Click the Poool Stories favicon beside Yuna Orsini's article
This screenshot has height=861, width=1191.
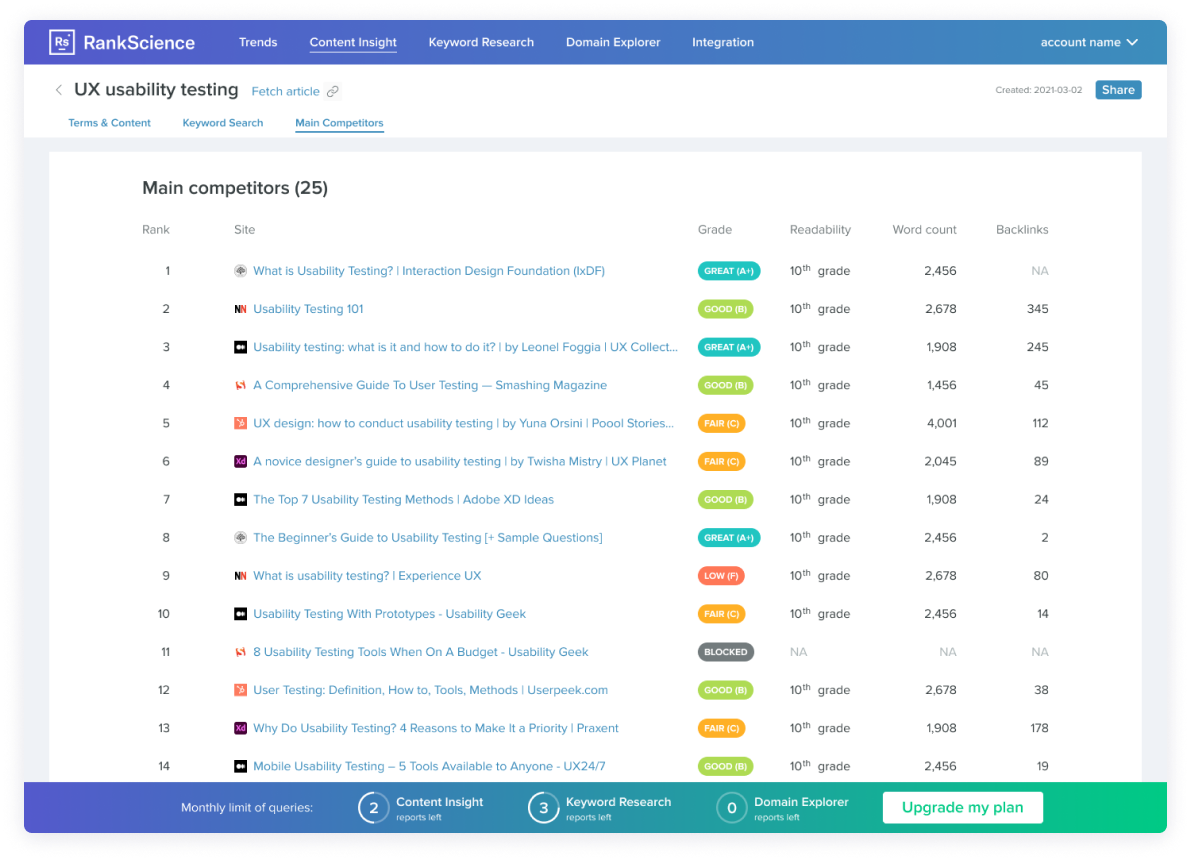pos(239,423)
